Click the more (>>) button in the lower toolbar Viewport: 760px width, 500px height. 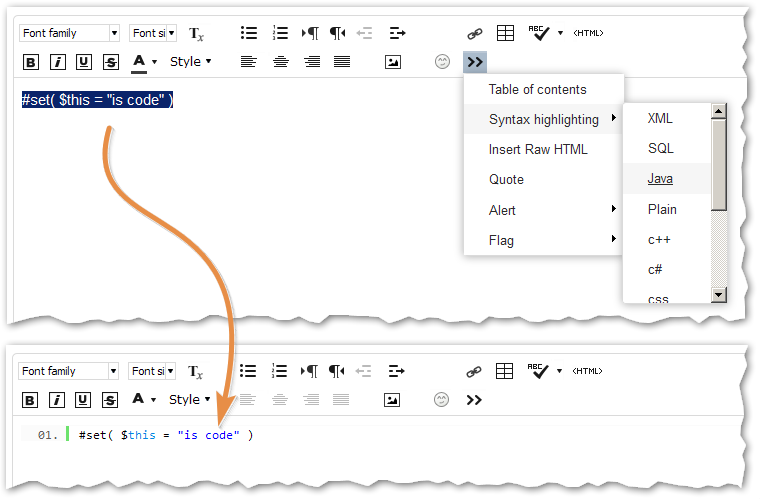(x=475, y=400)
